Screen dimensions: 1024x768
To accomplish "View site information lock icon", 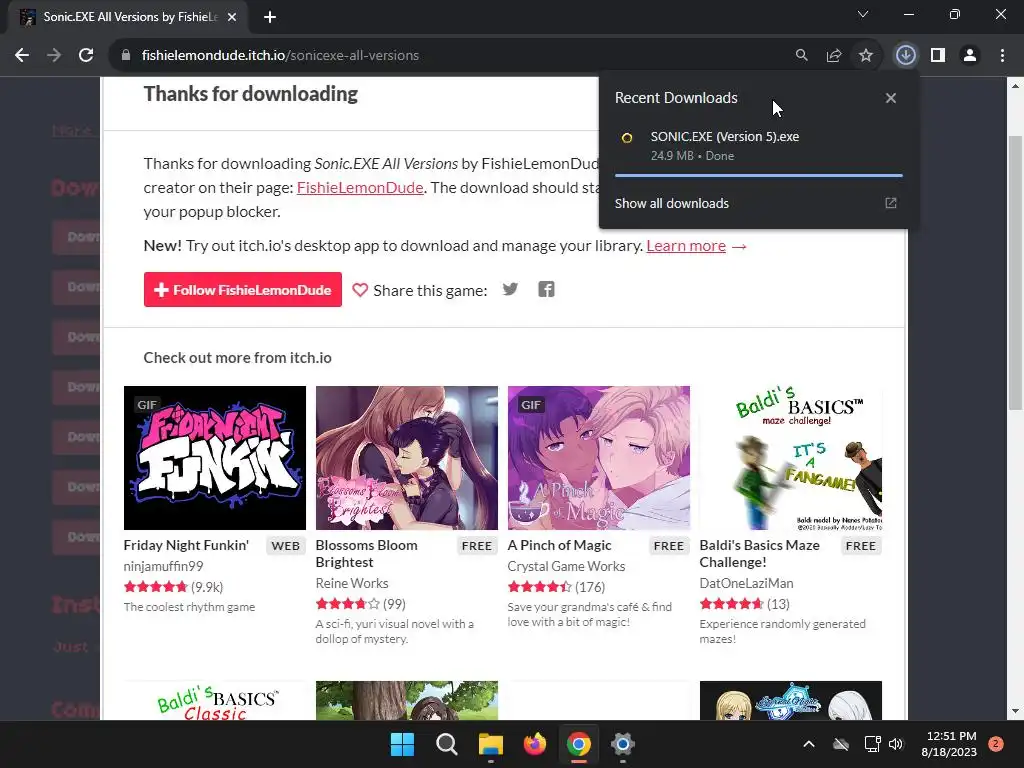I will point(126,56).
